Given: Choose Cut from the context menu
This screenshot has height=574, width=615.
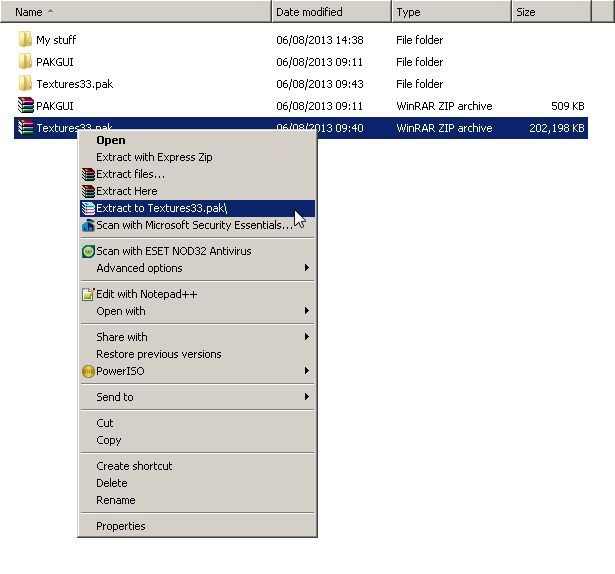Looking at the screenshot, I should 197,423.
